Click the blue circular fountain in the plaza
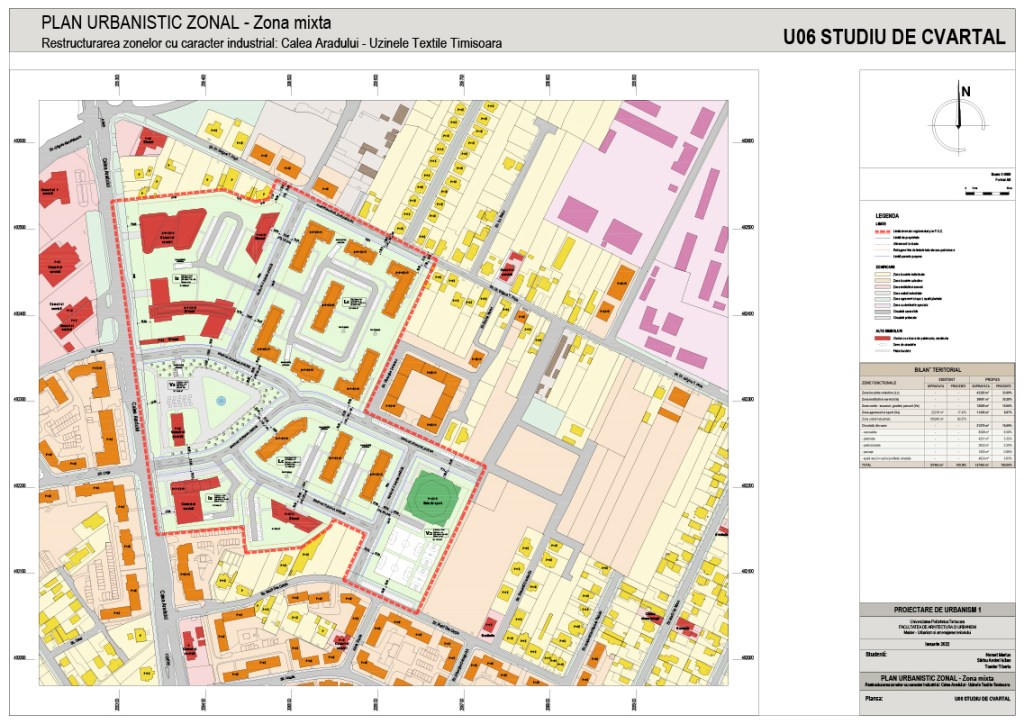The height and width of the screenshot is (724, 1024). click(x=221, y=400)
